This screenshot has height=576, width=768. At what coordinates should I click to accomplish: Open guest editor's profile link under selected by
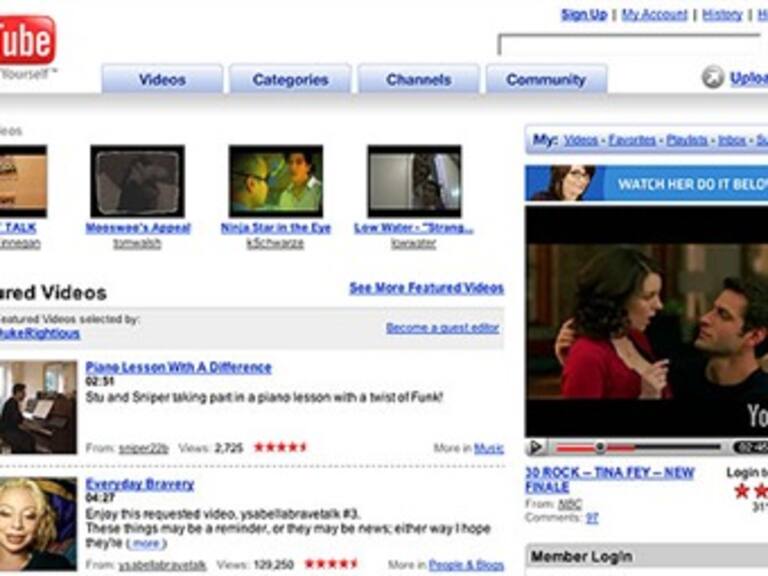click(39, 334)
